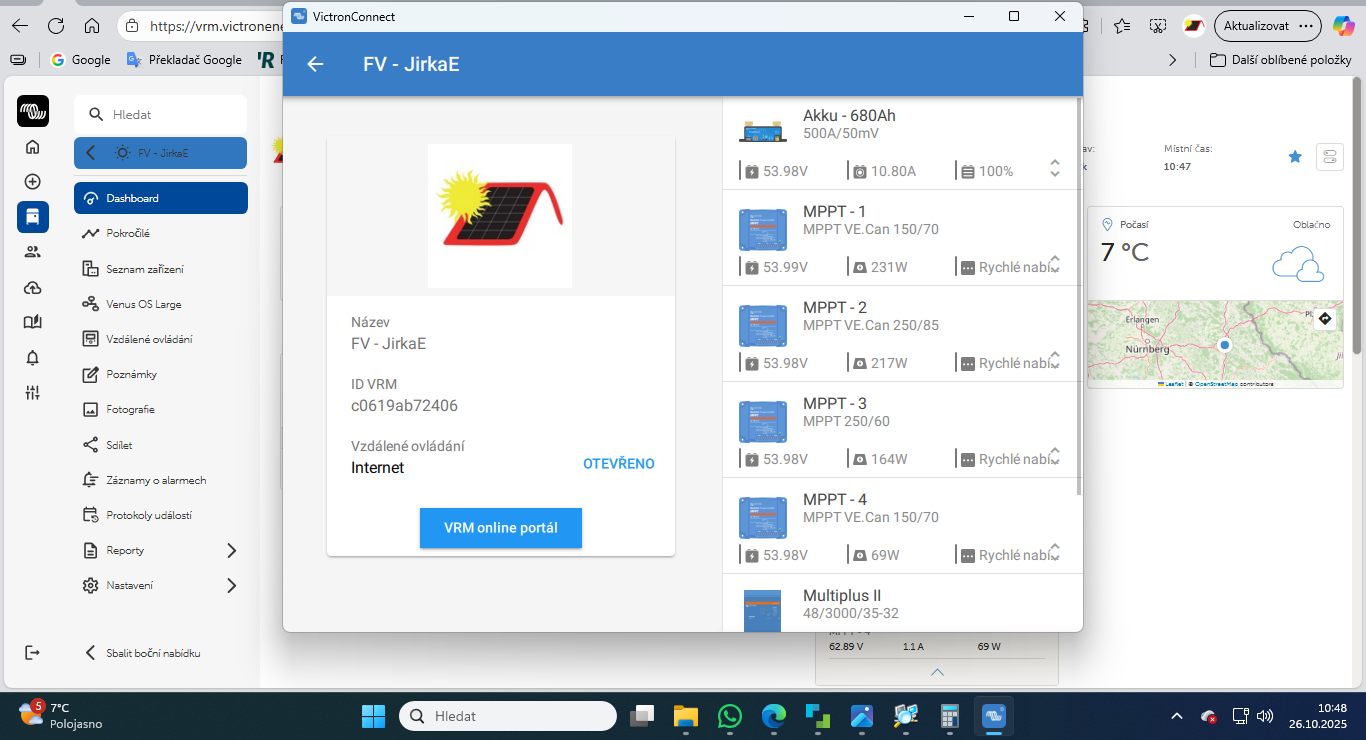Expand the MPPT - 2 device details
This screenshot has height=740, width=1366.
click(1054, 360)
